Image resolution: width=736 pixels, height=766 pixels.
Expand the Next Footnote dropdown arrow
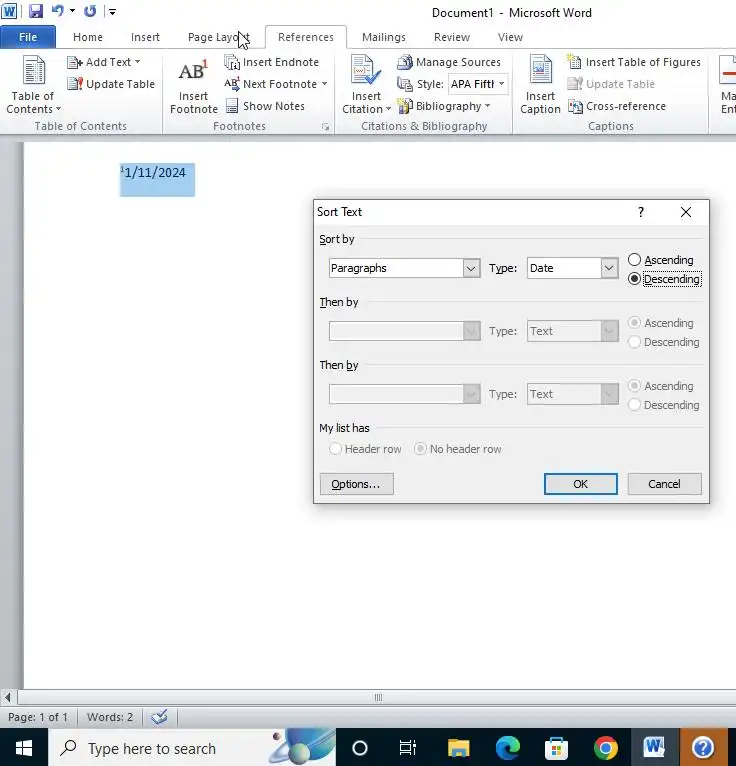pos(324,84)
